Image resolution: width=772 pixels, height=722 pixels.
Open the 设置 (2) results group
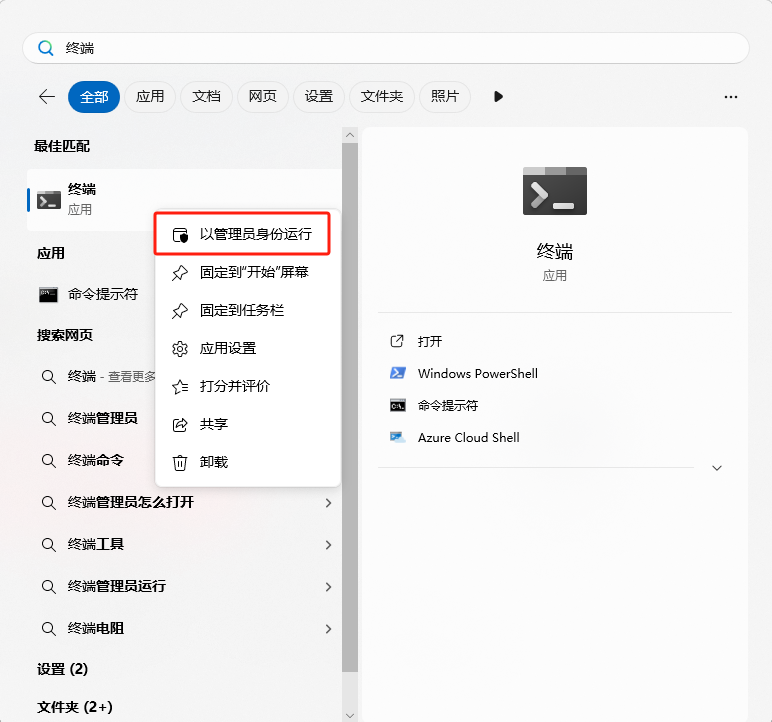coord(63,669)
